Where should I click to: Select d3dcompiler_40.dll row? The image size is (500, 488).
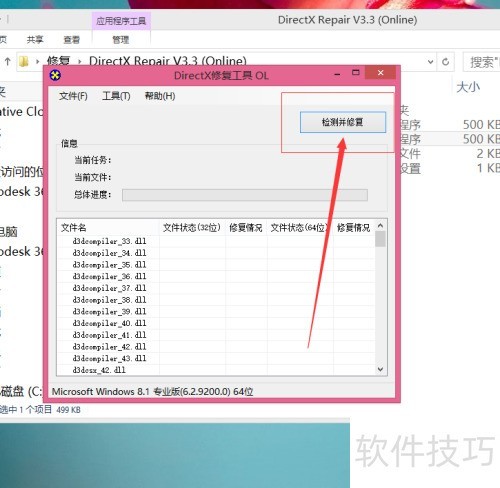216,323
